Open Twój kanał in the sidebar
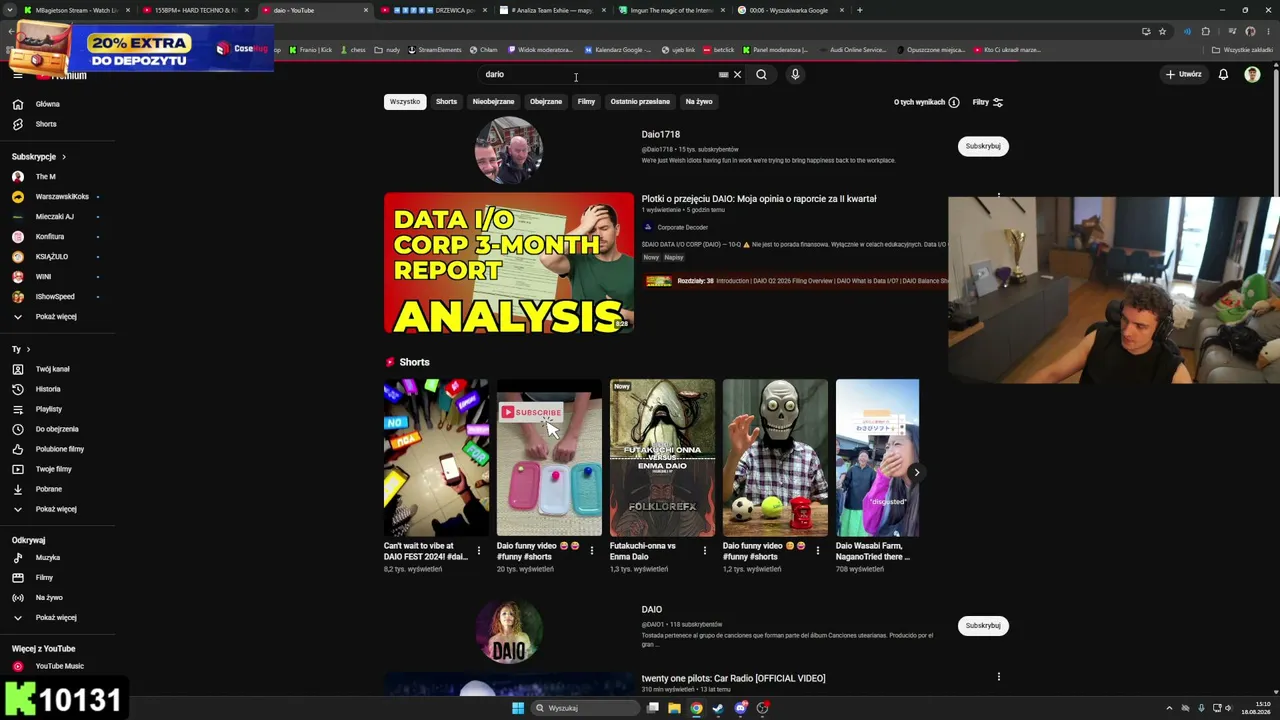This screenshot has width=1280, height=720. 52,369
